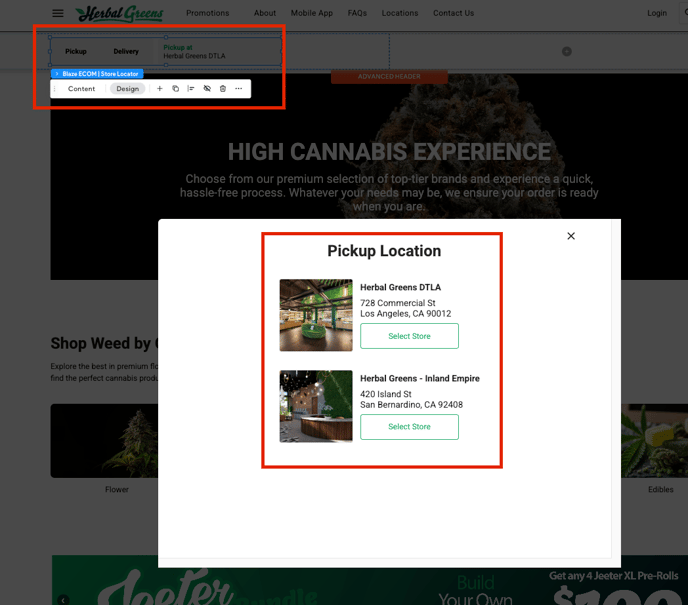This screenshot has width=688, height=605.
Task: Click the previous slide arrow on Jeeter banner
Action: [63, 600]
